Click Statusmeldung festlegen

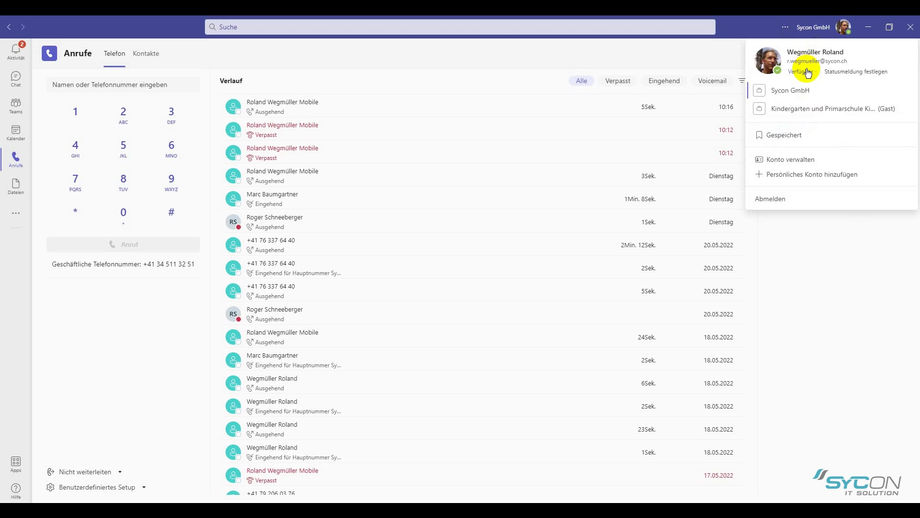point(855,72)
